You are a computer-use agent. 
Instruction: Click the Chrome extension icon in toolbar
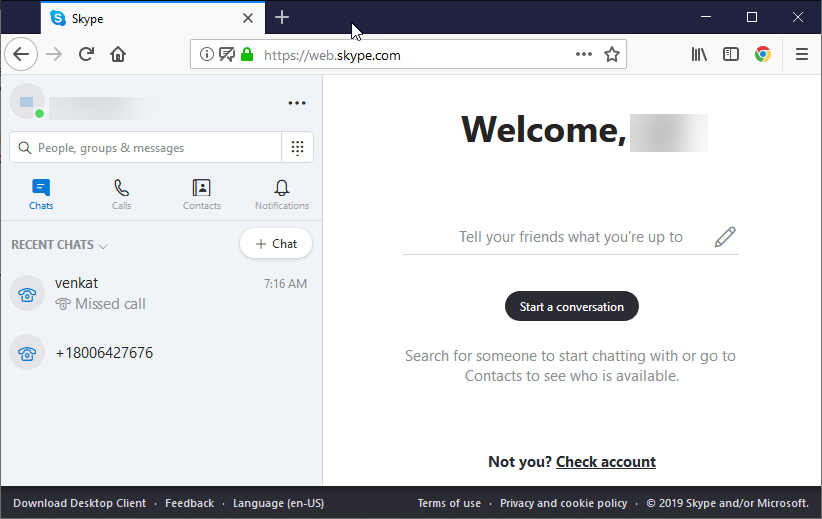[763, 55]
